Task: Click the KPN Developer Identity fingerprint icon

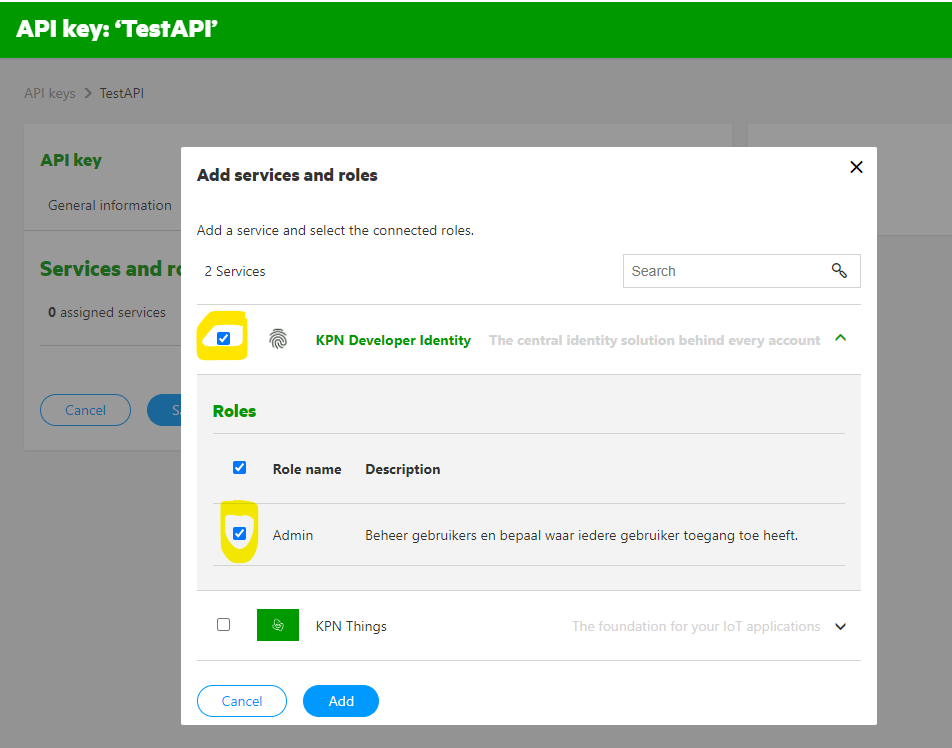Action: (278, 339)
